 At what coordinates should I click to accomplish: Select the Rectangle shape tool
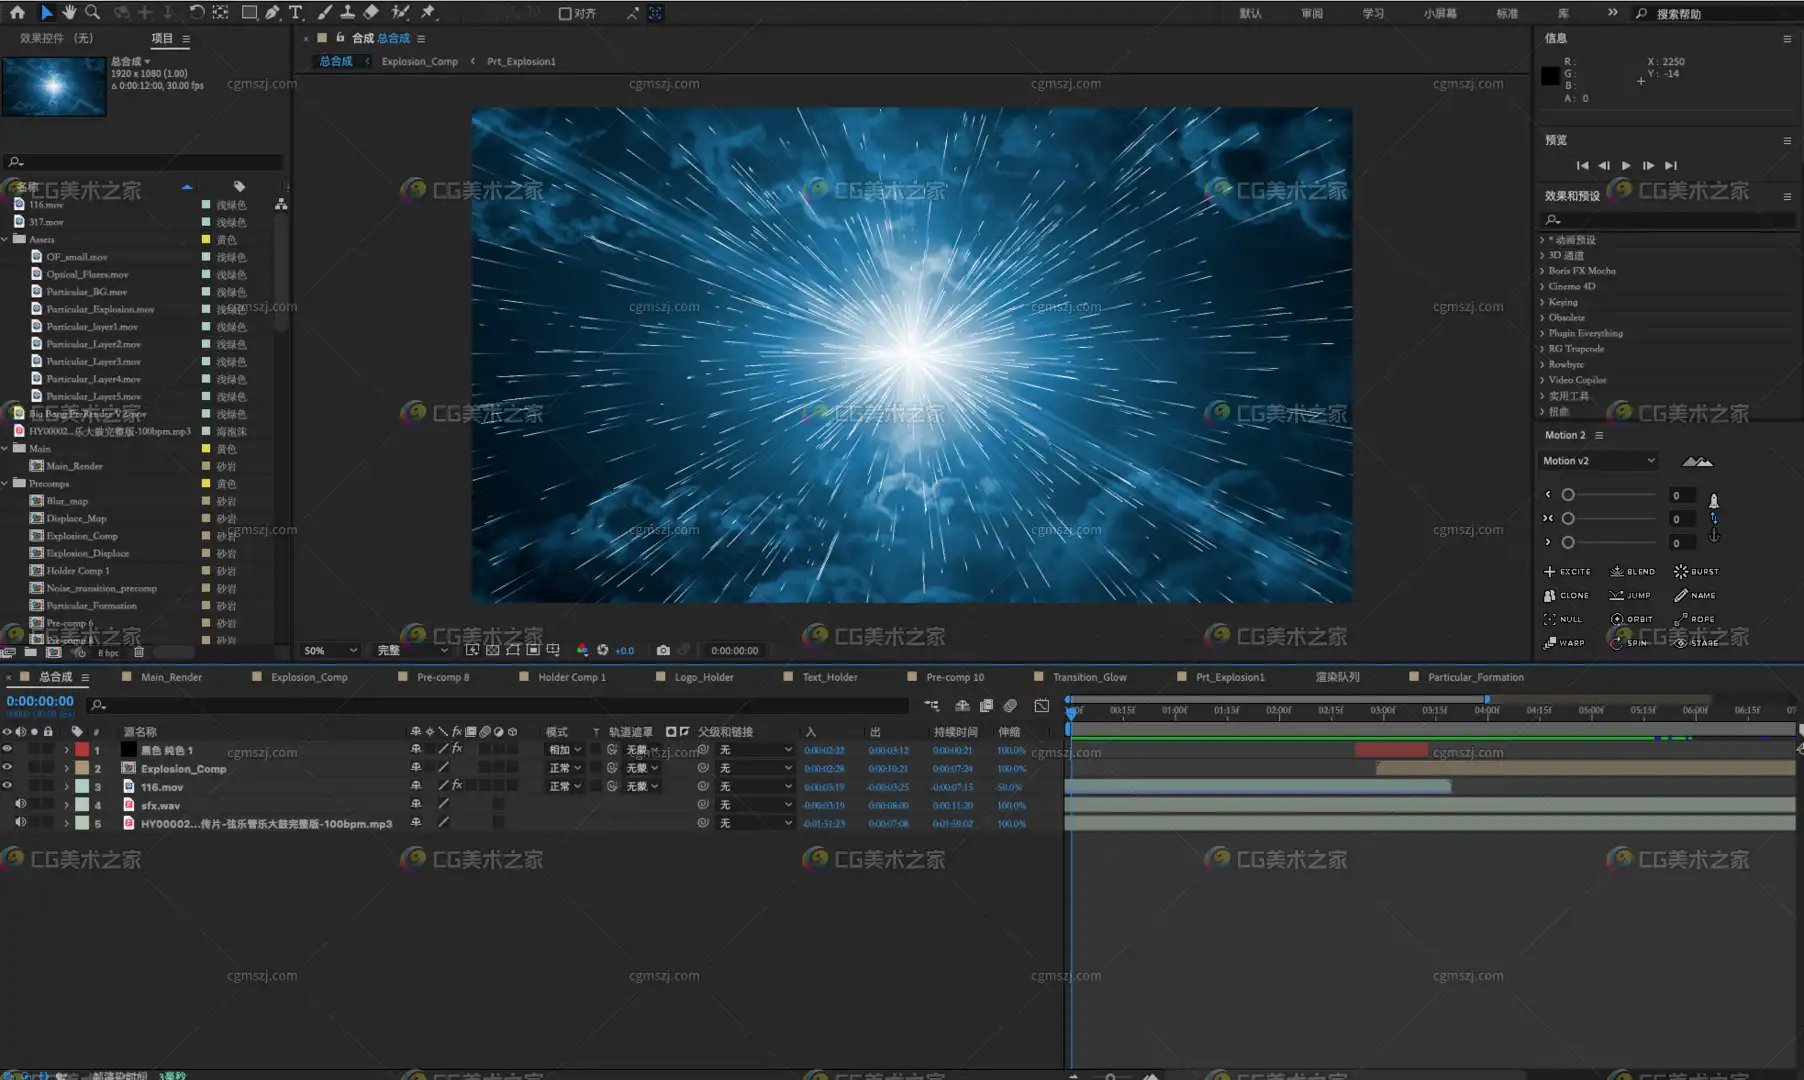pos(249,12)
